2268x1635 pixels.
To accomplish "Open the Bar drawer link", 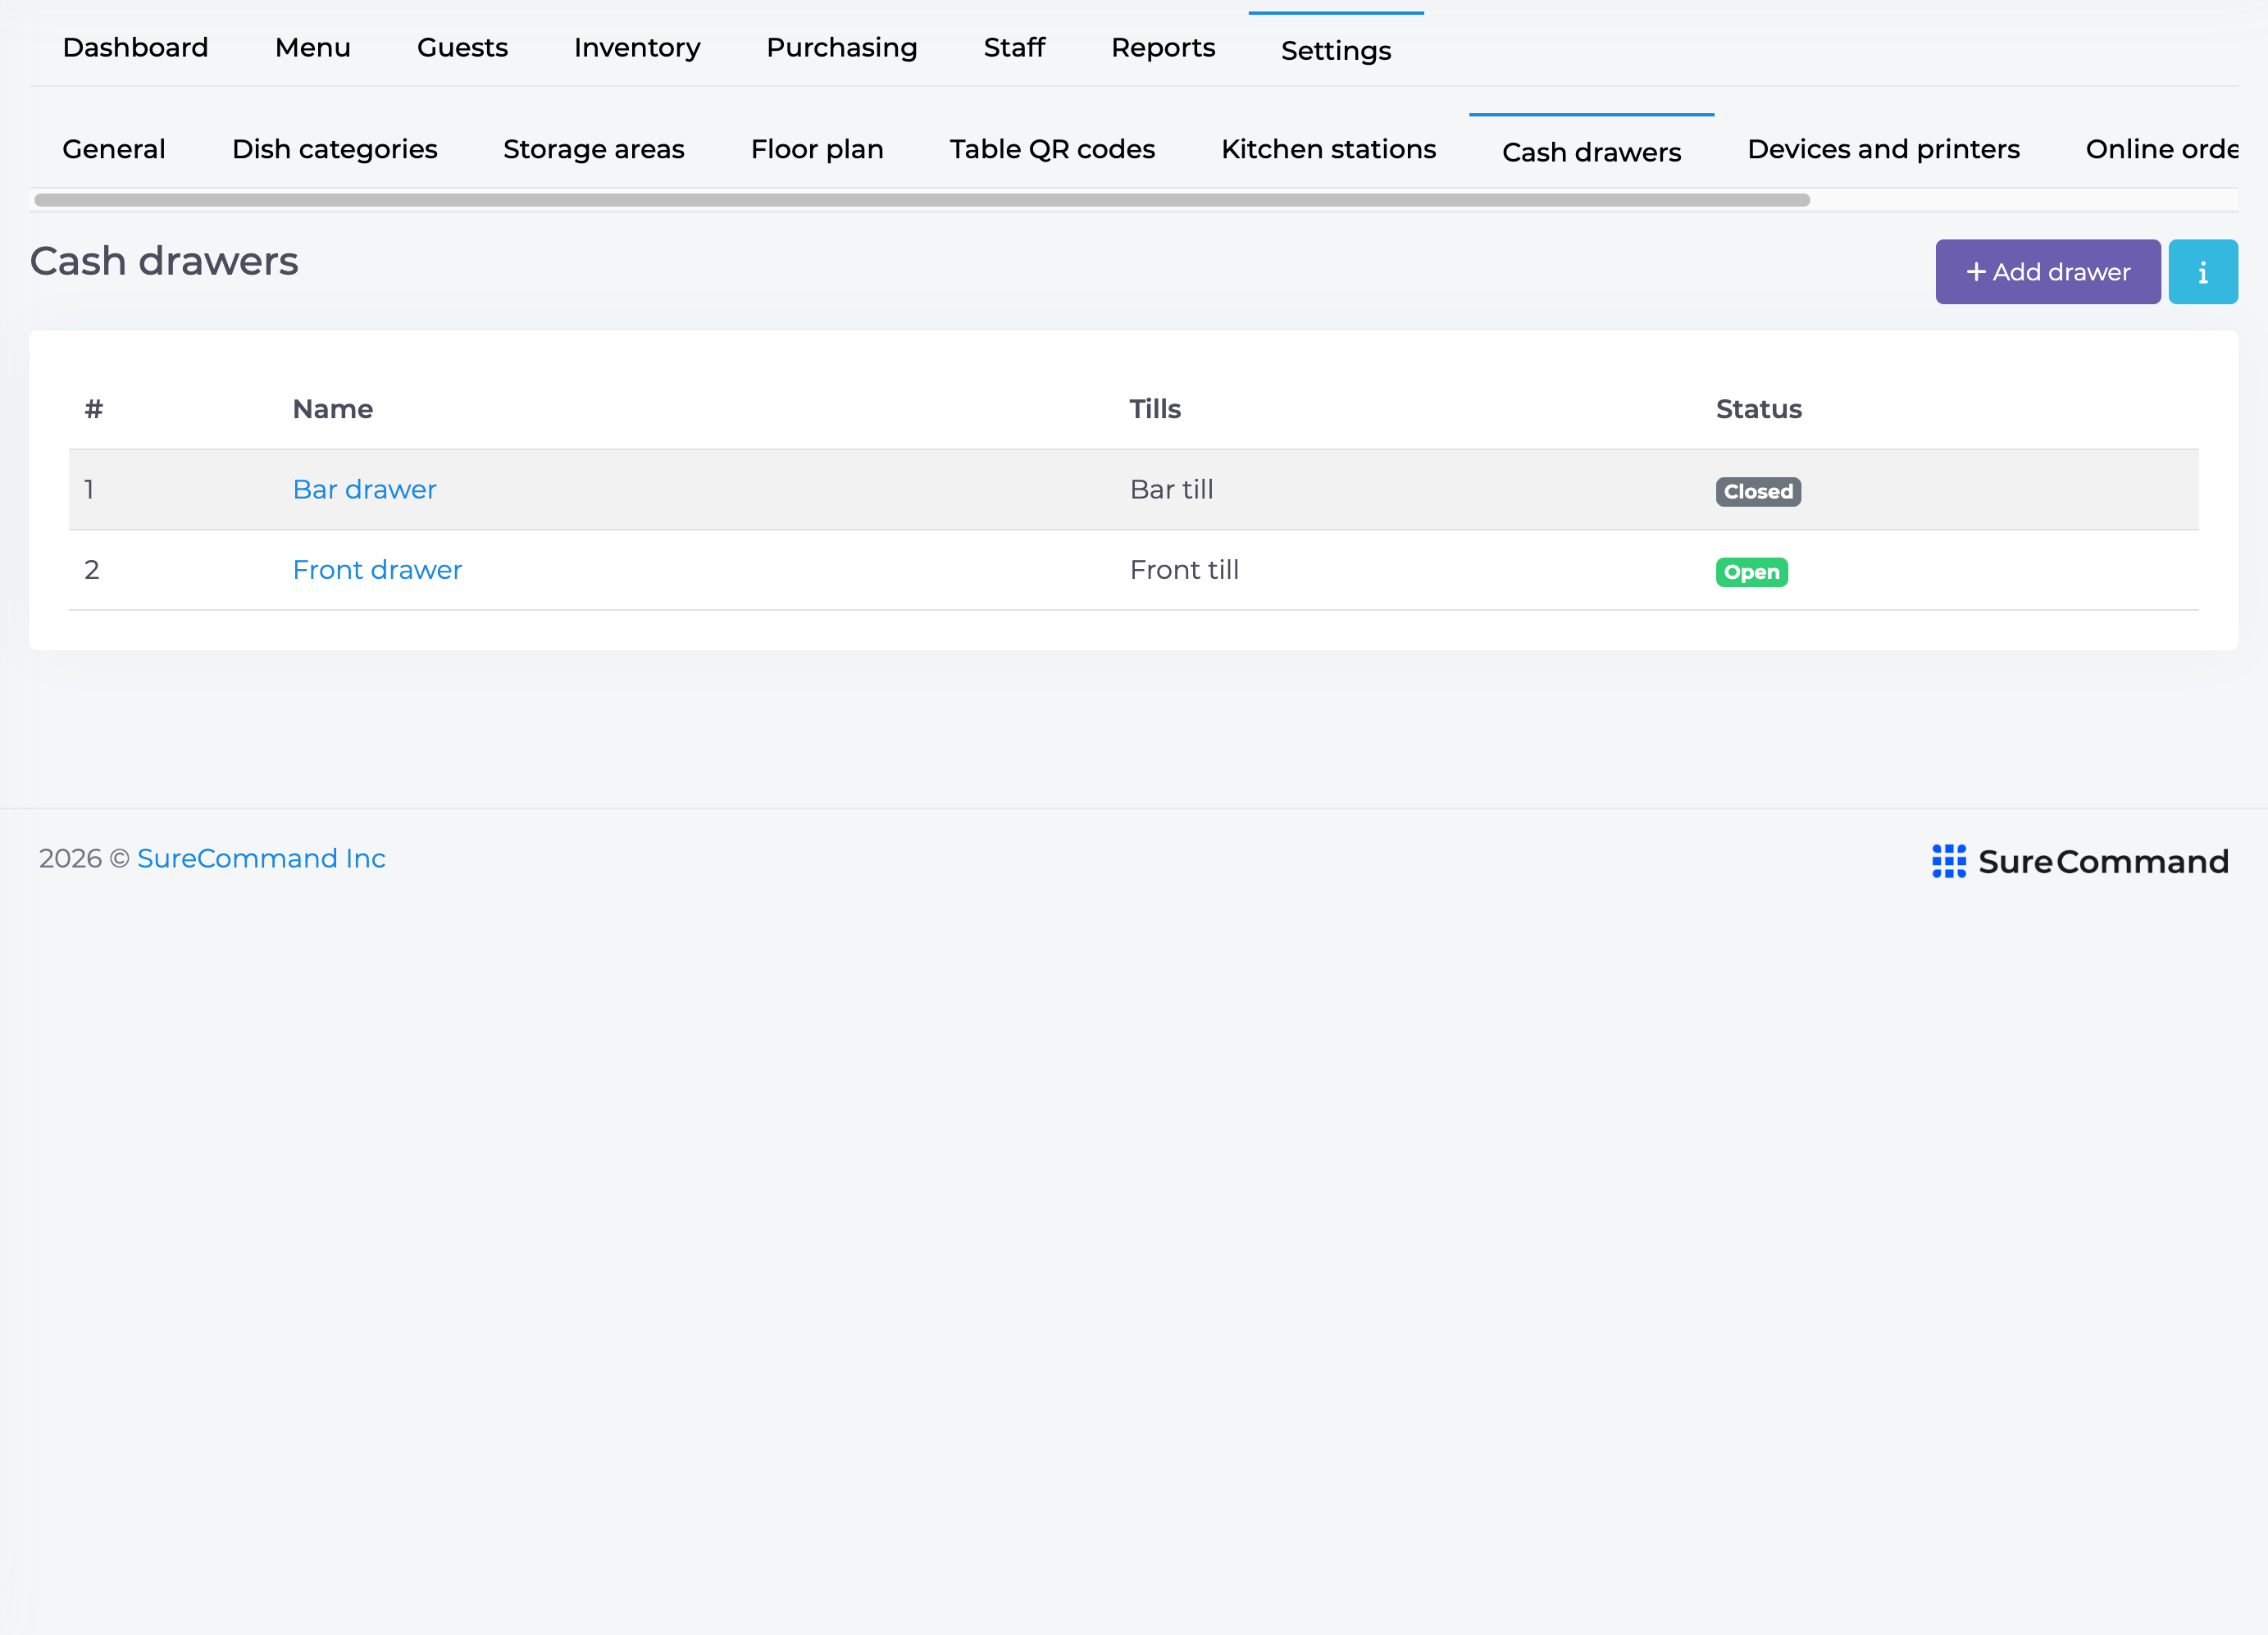I will click(364, 489).
